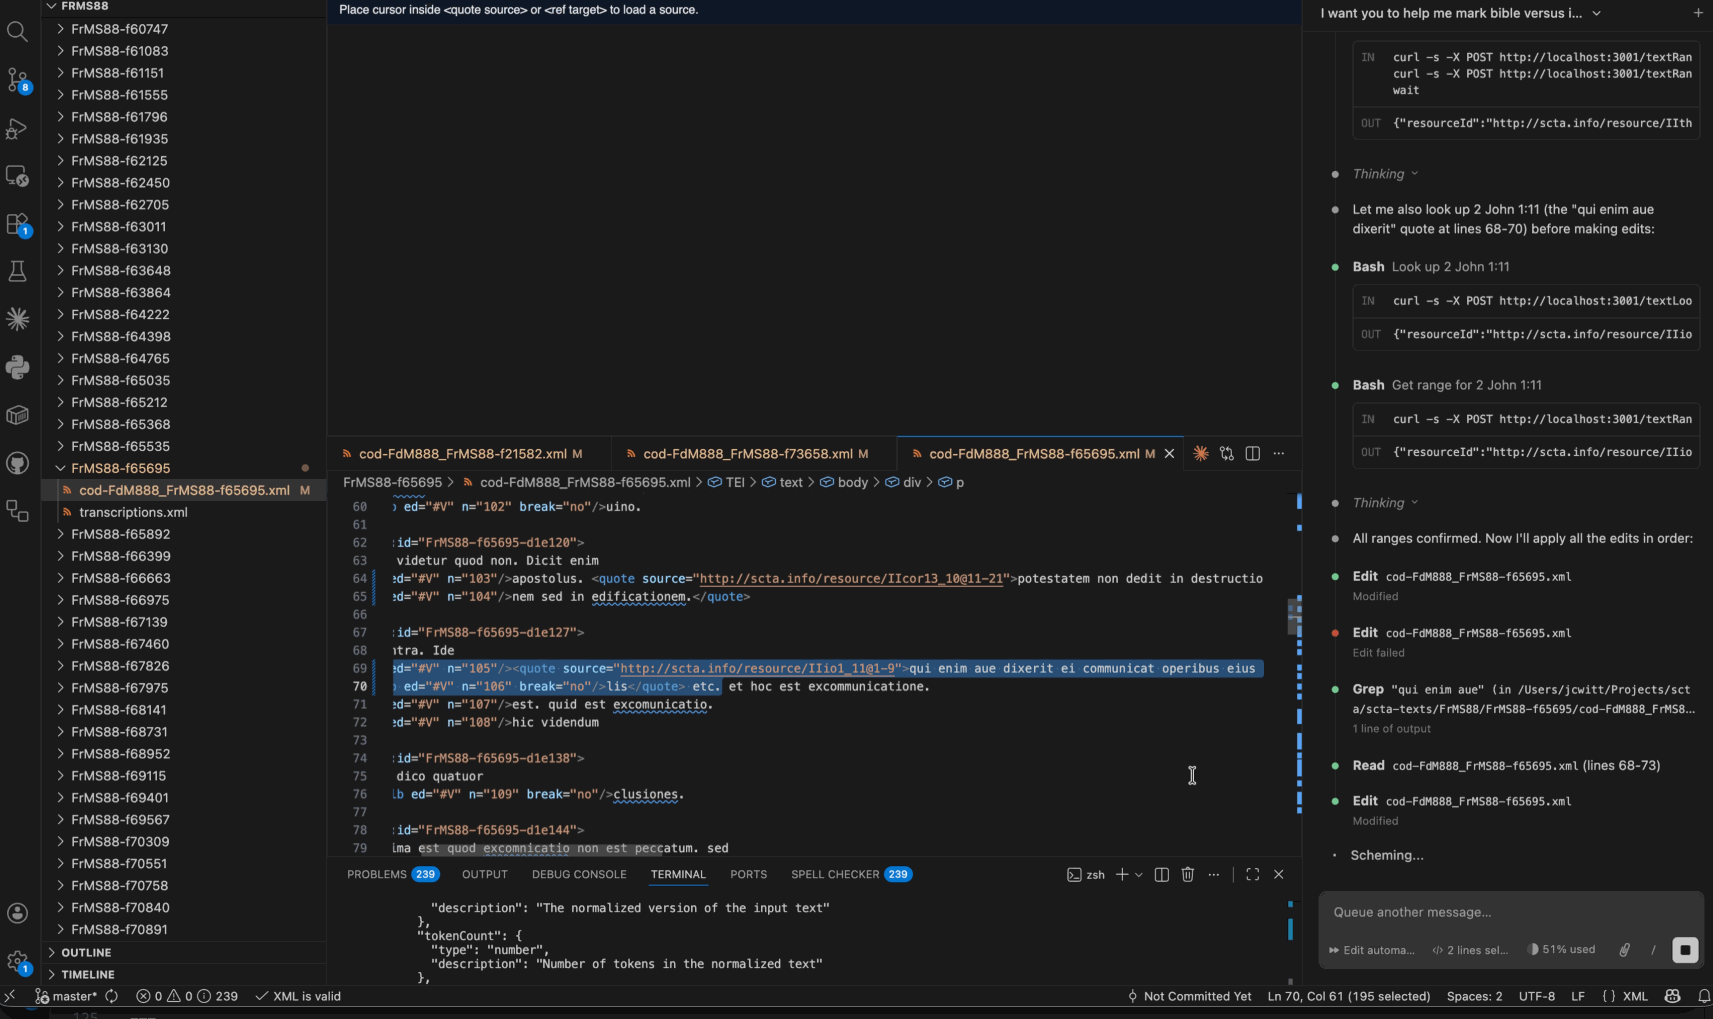Switch to cod-FdM888_FrMS88-f21582.xml tab
The image size is (1713, 1019).
click(461, 454)
